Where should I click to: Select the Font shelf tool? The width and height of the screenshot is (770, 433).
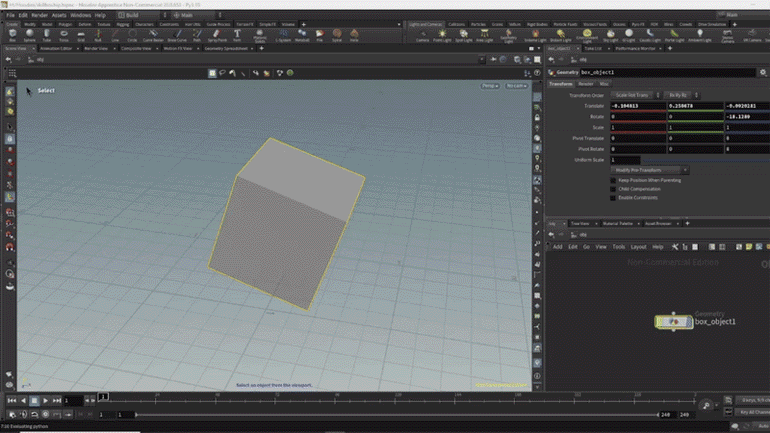[237, 35]
